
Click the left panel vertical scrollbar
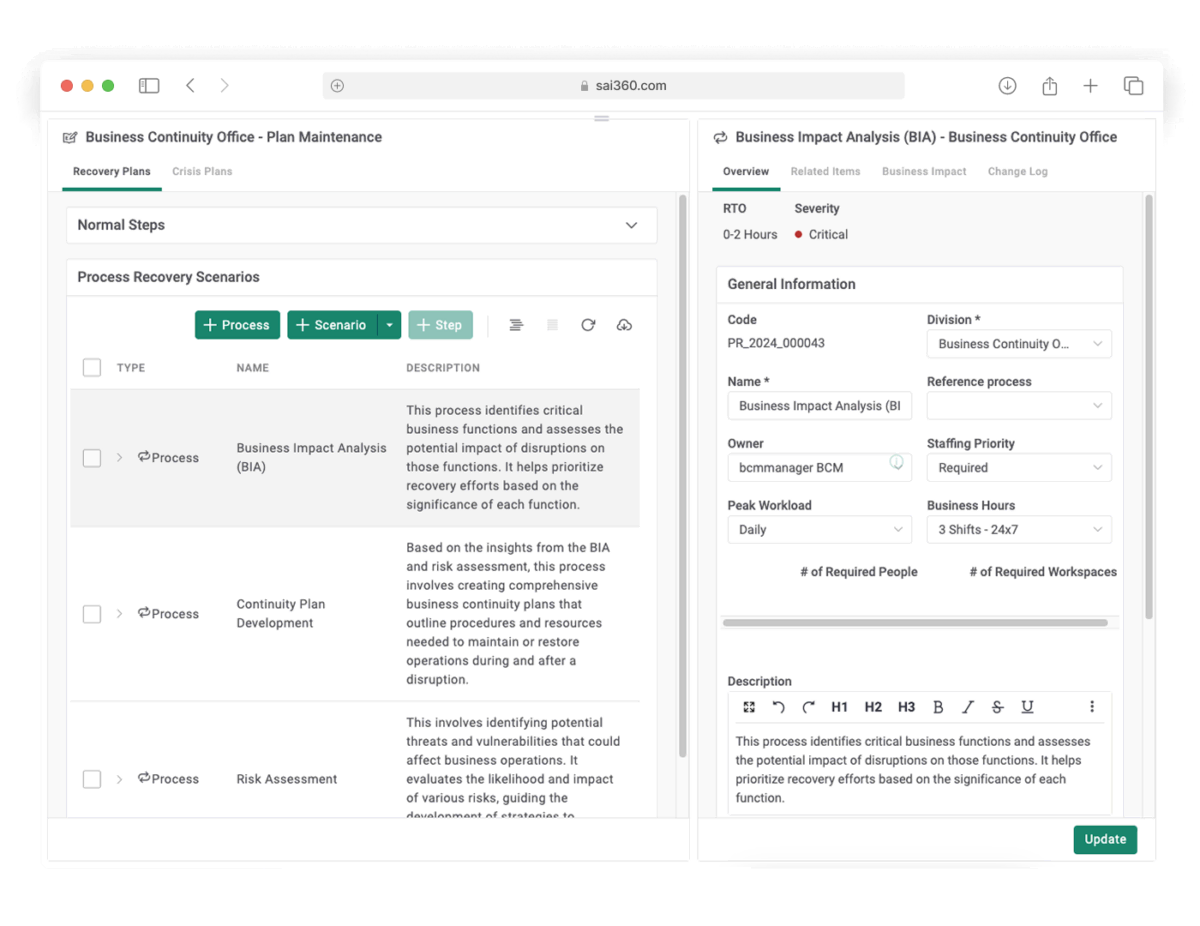(x=683, y=475)
